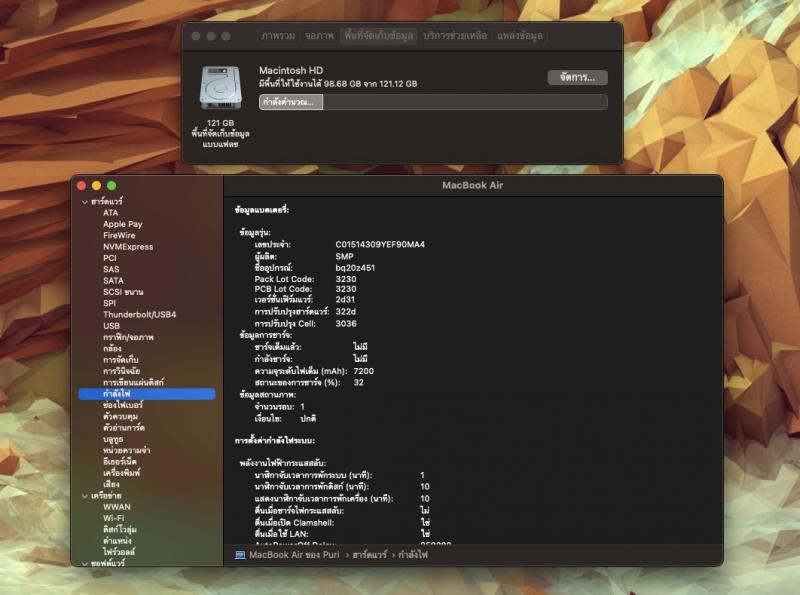Select อีเธอร์เน็ต in the sidebar
The width and height of the screenshot is (800, 595).
pos(120,461)
